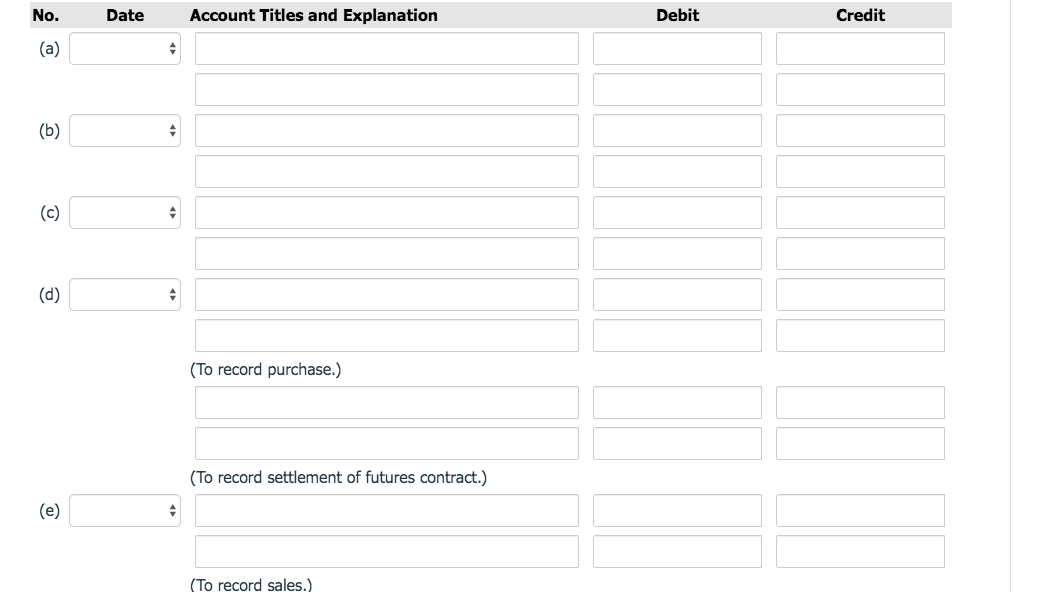Click second credit field of entry (a)
This screenshot has width=1048, height=592.
pos(860,90)
